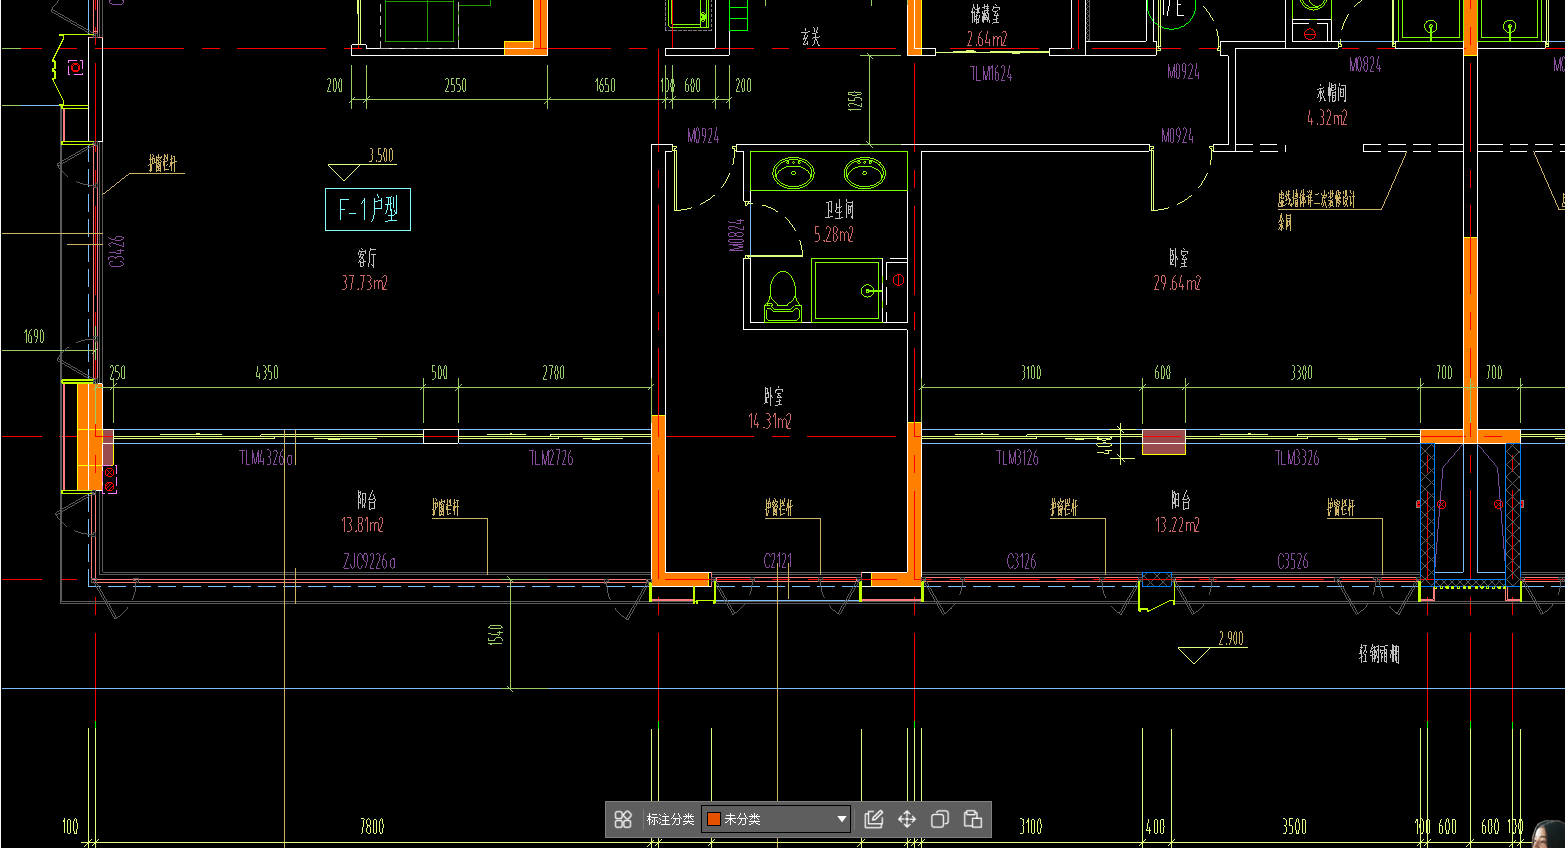The height and width of the screenshot is (848, 1565).
Task: Select the left washbasin in the bathroom
Action: click(x=793, y=172)
